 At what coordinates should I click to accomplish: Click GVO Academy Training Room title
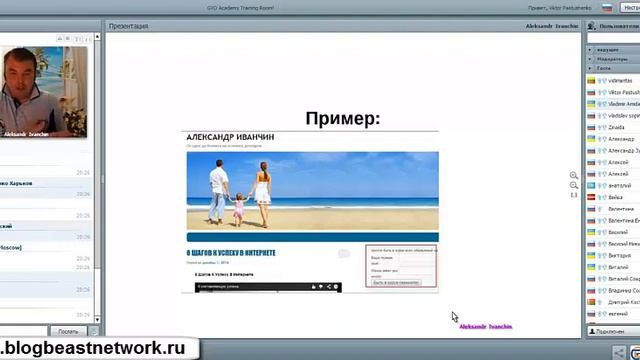[240, 8]
